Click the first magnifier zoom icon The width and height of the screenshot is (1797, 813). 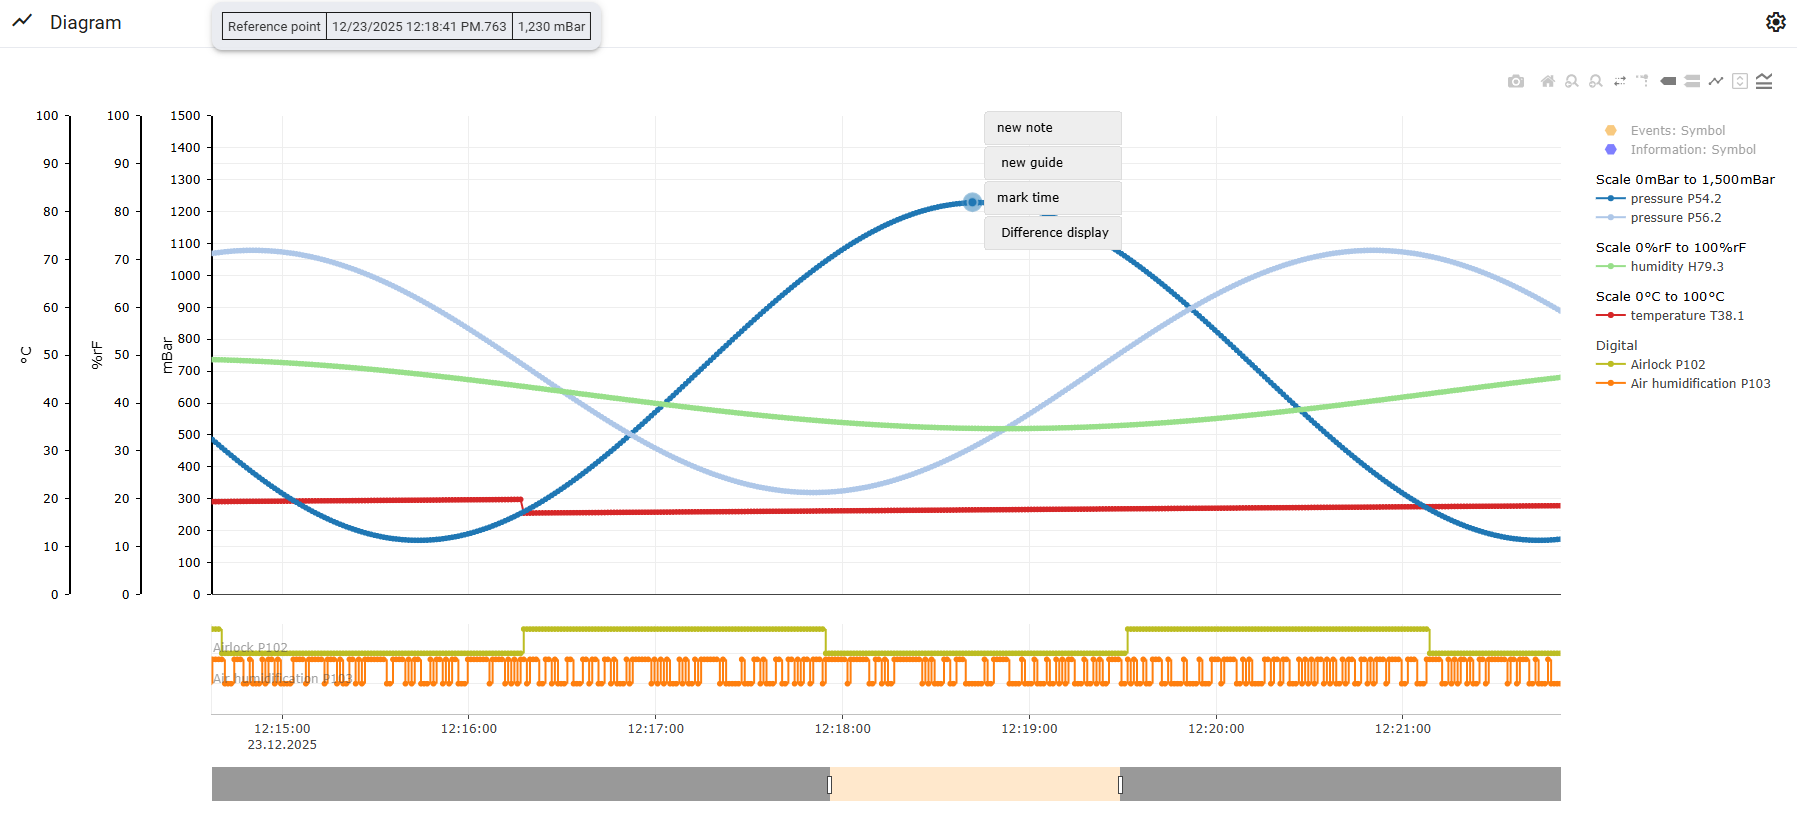[x=1572, y=81]
